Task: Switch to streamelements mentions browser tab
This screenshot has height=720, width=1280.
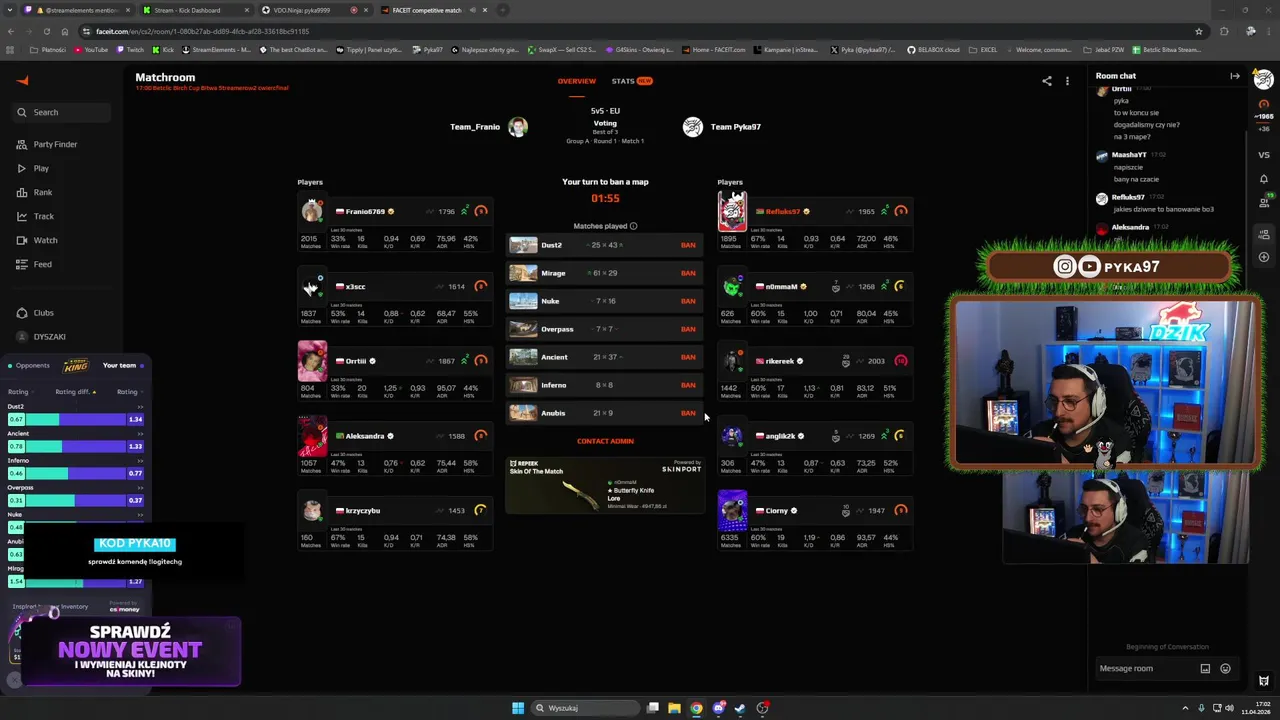Action: [x=76, y=10]
